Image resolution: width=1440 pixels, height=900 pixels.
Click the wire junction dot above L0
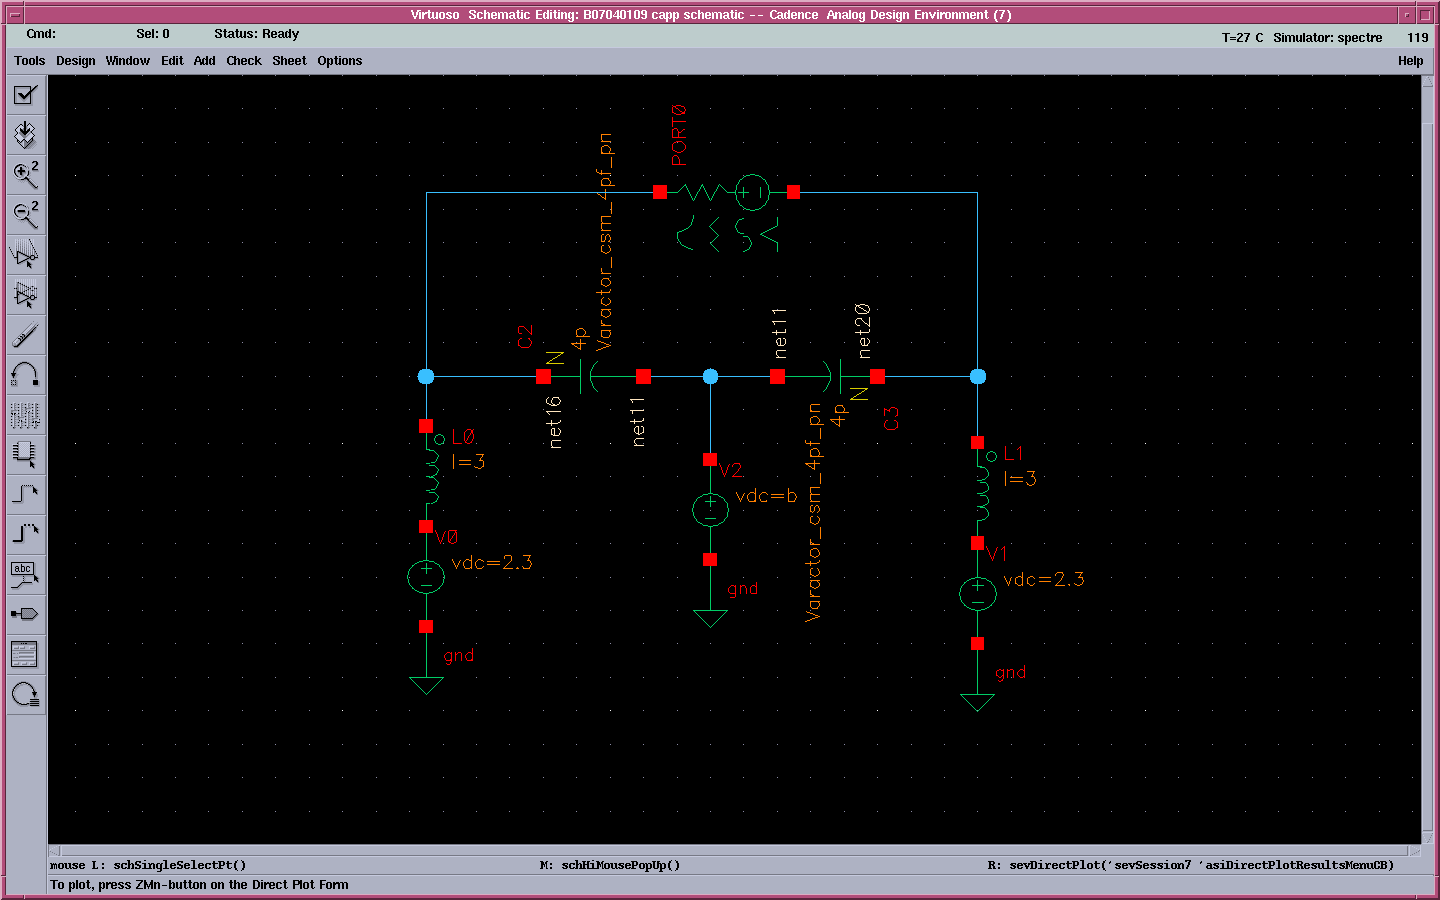click(x=426, y=376)
